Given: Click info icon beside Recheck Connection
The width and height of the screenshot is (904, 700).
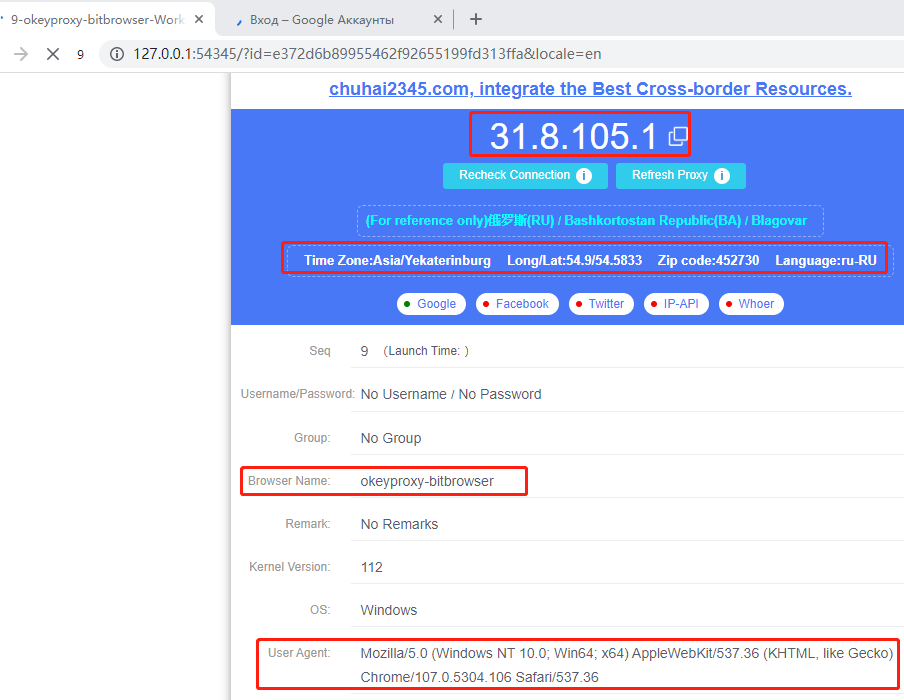Looking at the screenshot, I should tap(584, 176).
